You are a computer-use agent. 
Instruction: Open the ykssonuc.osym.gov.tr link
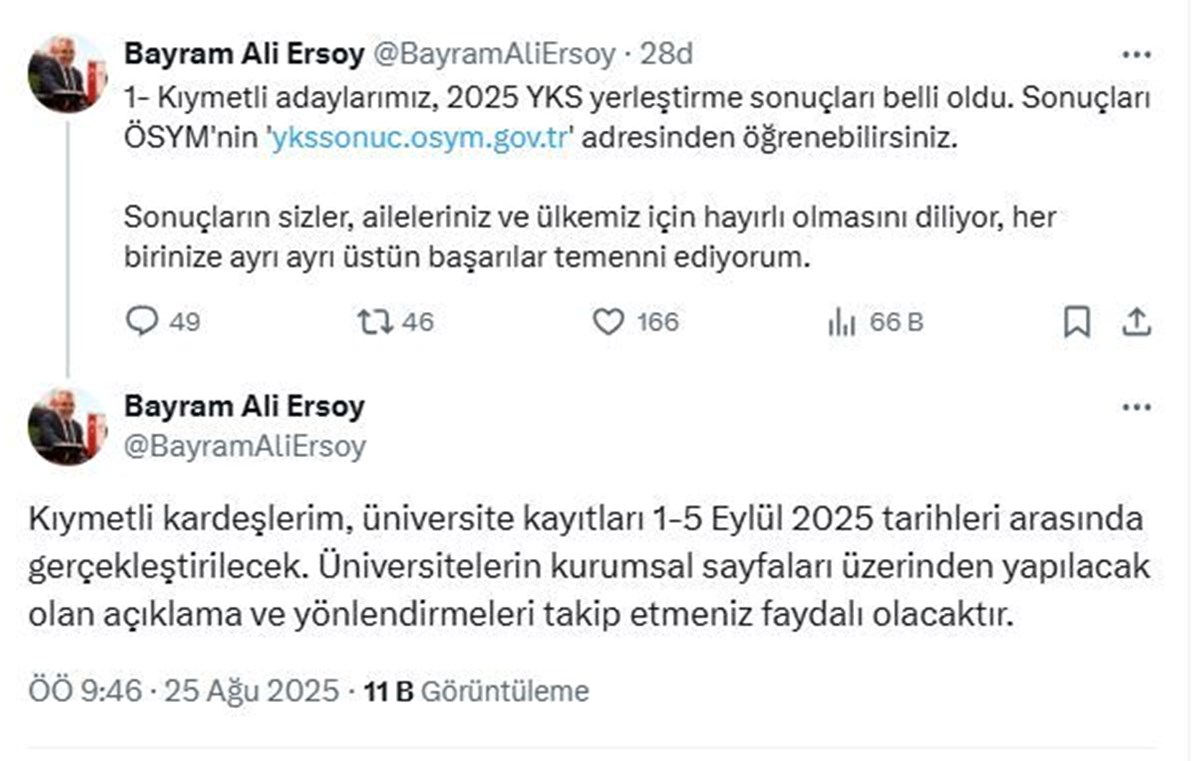tap(420, 138)
